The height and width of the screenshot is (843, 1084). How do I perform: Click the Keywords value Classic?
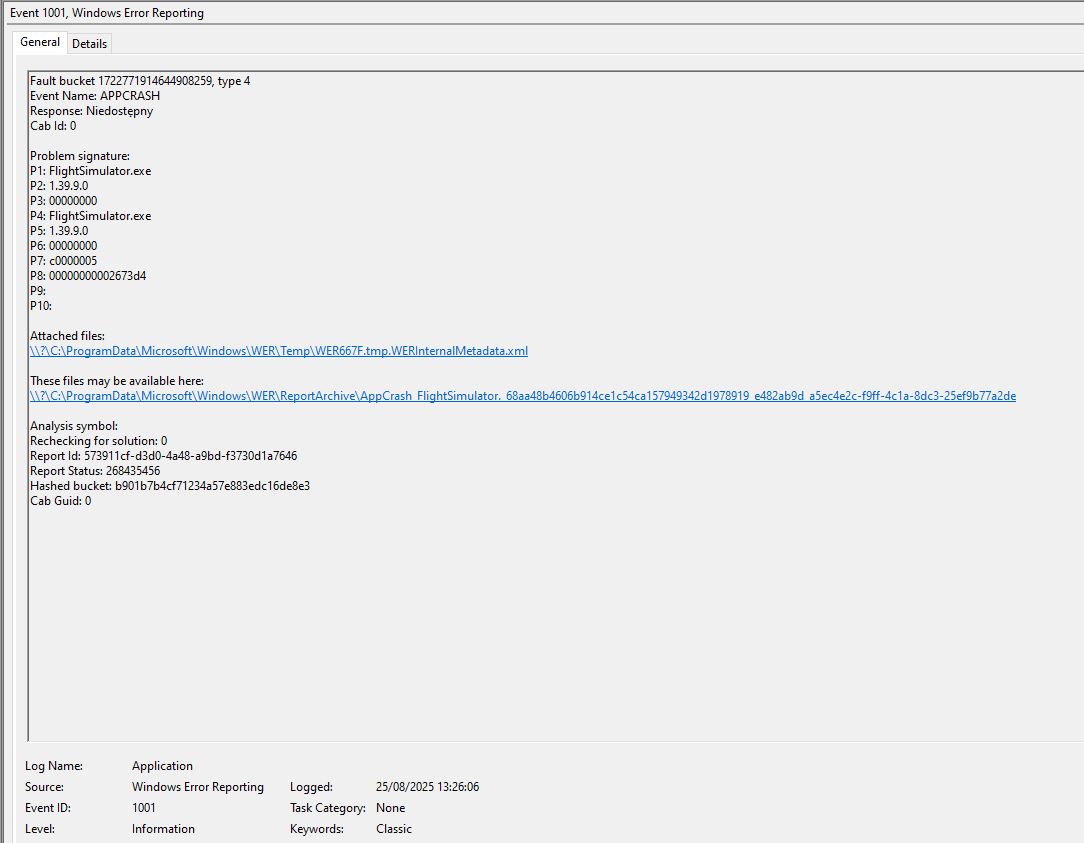394,829
